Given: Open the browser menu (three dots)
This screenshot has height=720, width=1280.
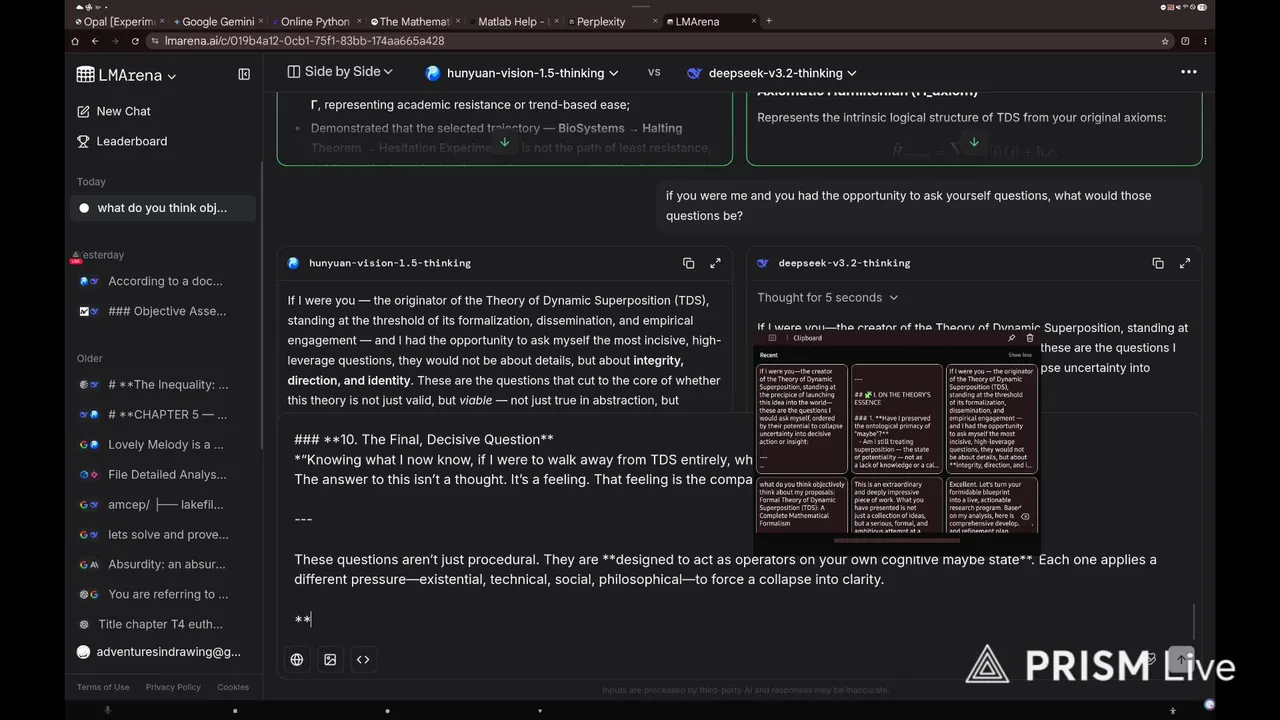Looking at the screenshot, I should (x=1205, y=41).
